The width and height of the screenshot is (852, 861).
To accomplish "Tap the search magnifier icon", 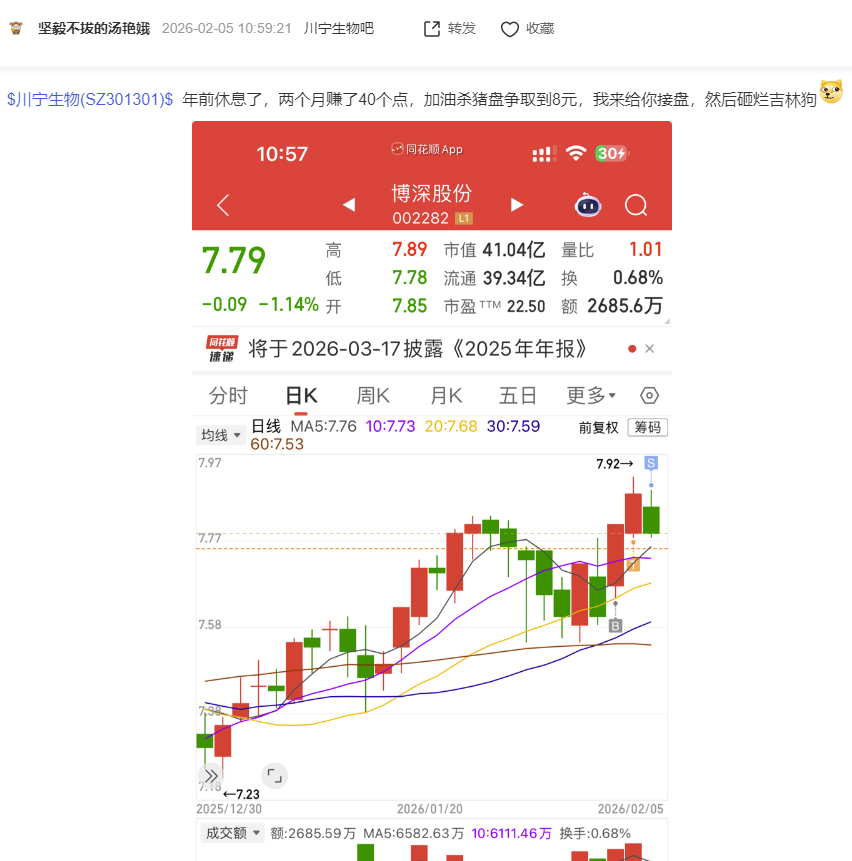I will 636,206.
